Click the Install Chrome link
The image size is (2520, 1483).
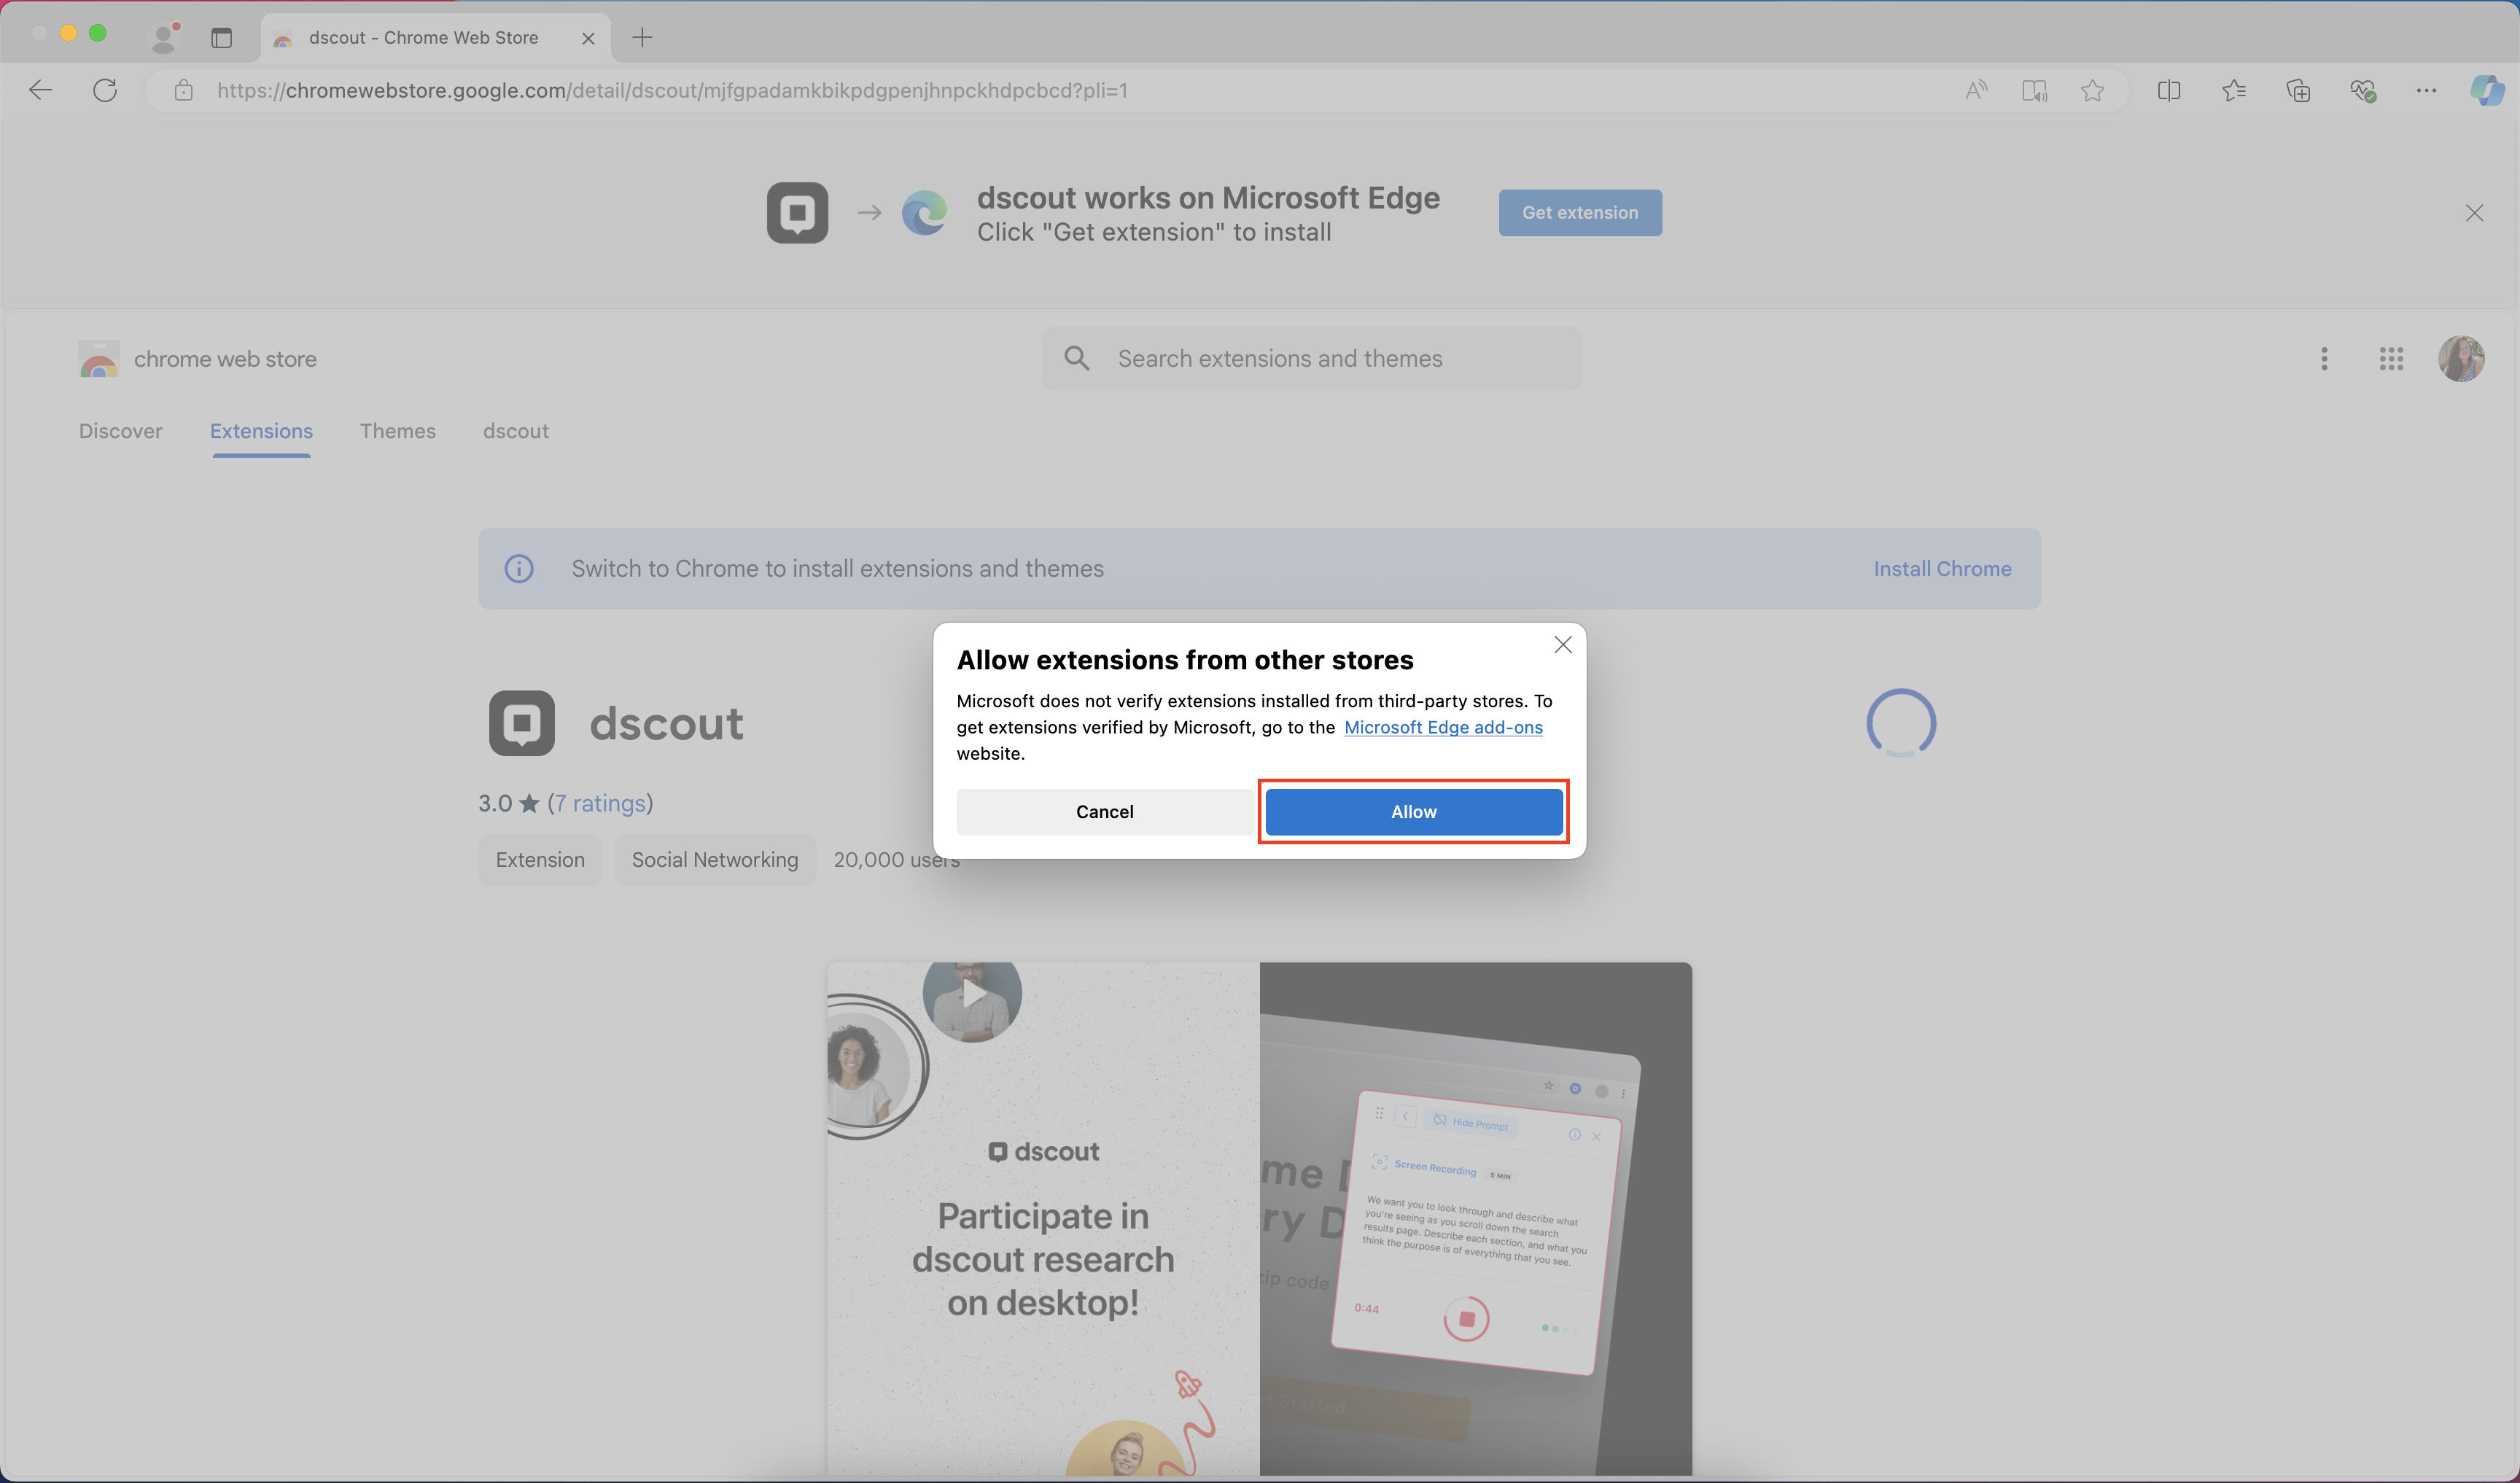click(x=1942, y=568)
